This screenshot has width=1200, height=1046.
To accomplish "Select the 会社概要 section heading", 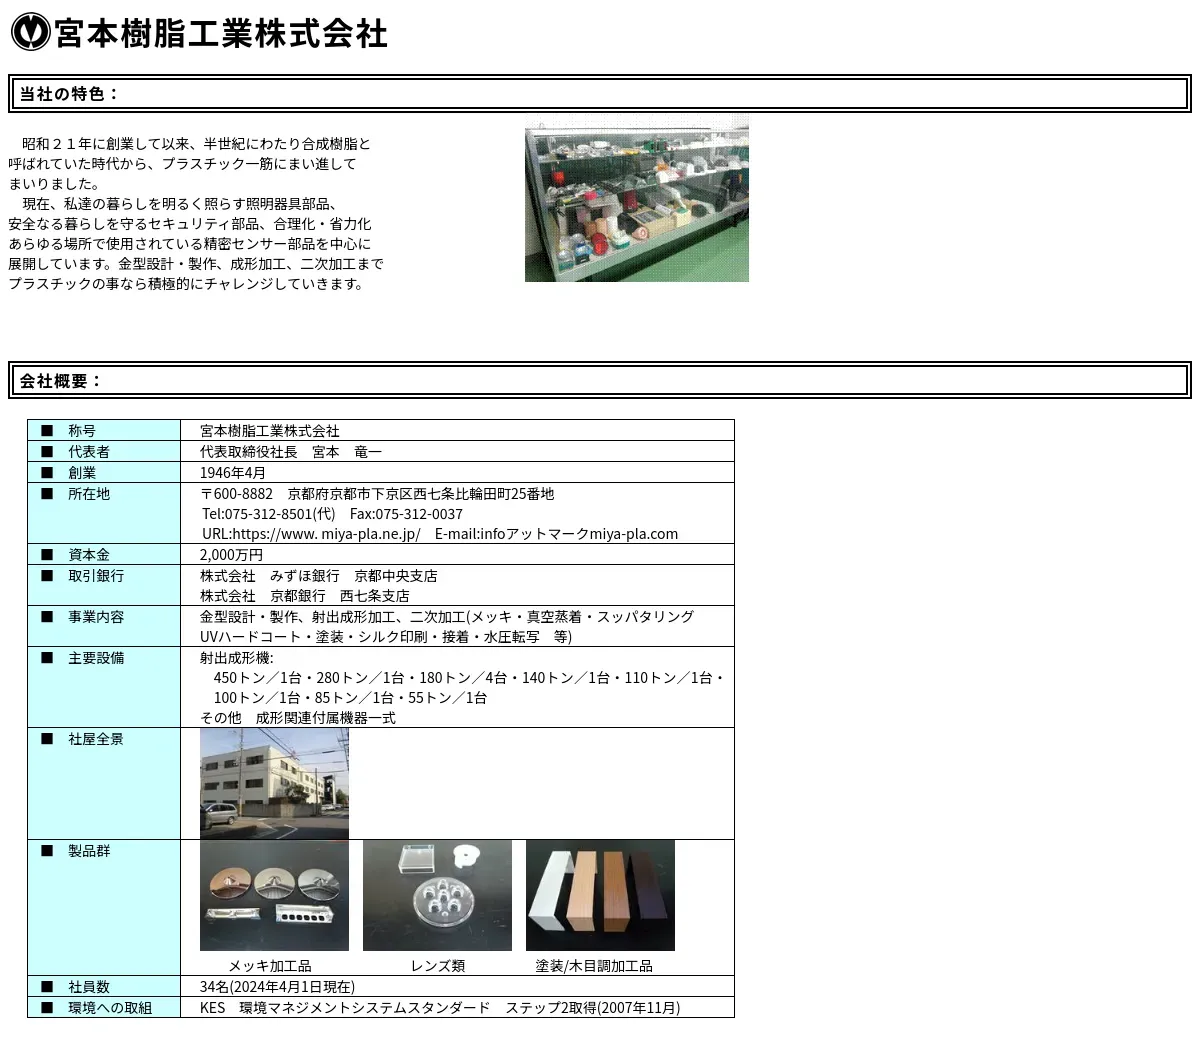I will click(60, 381).
